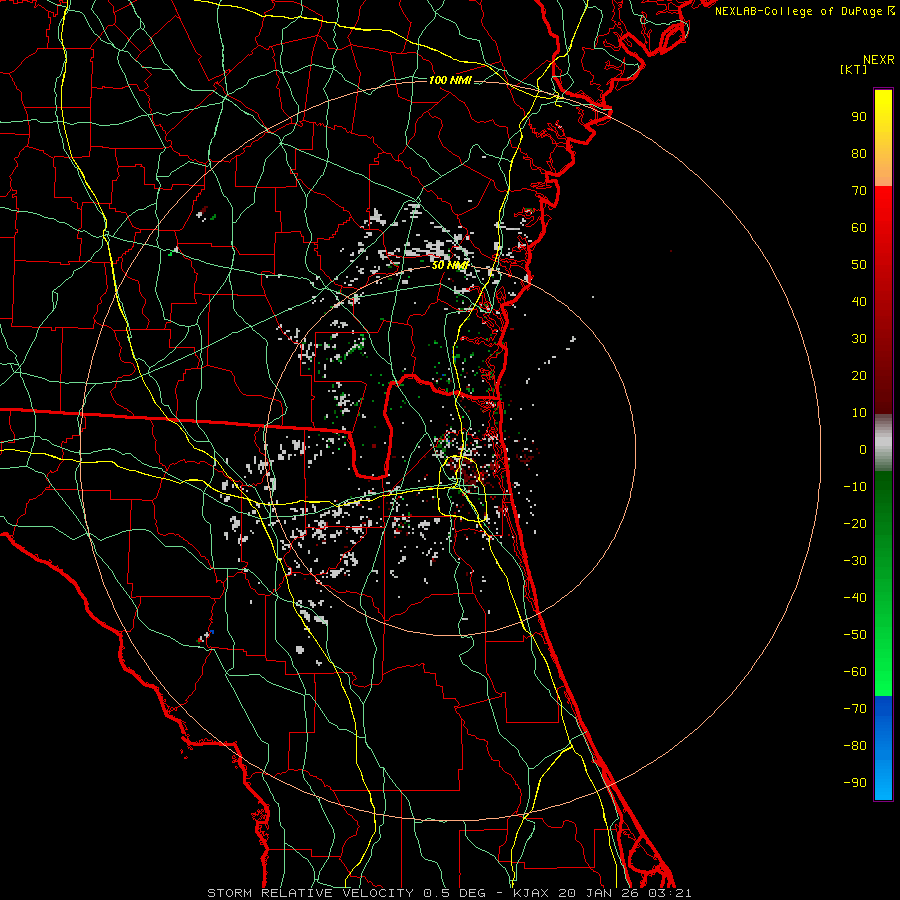The image size is (900, 900).
Task: Click the 100 NMI range ring label
Action: [x=450, y=80]
